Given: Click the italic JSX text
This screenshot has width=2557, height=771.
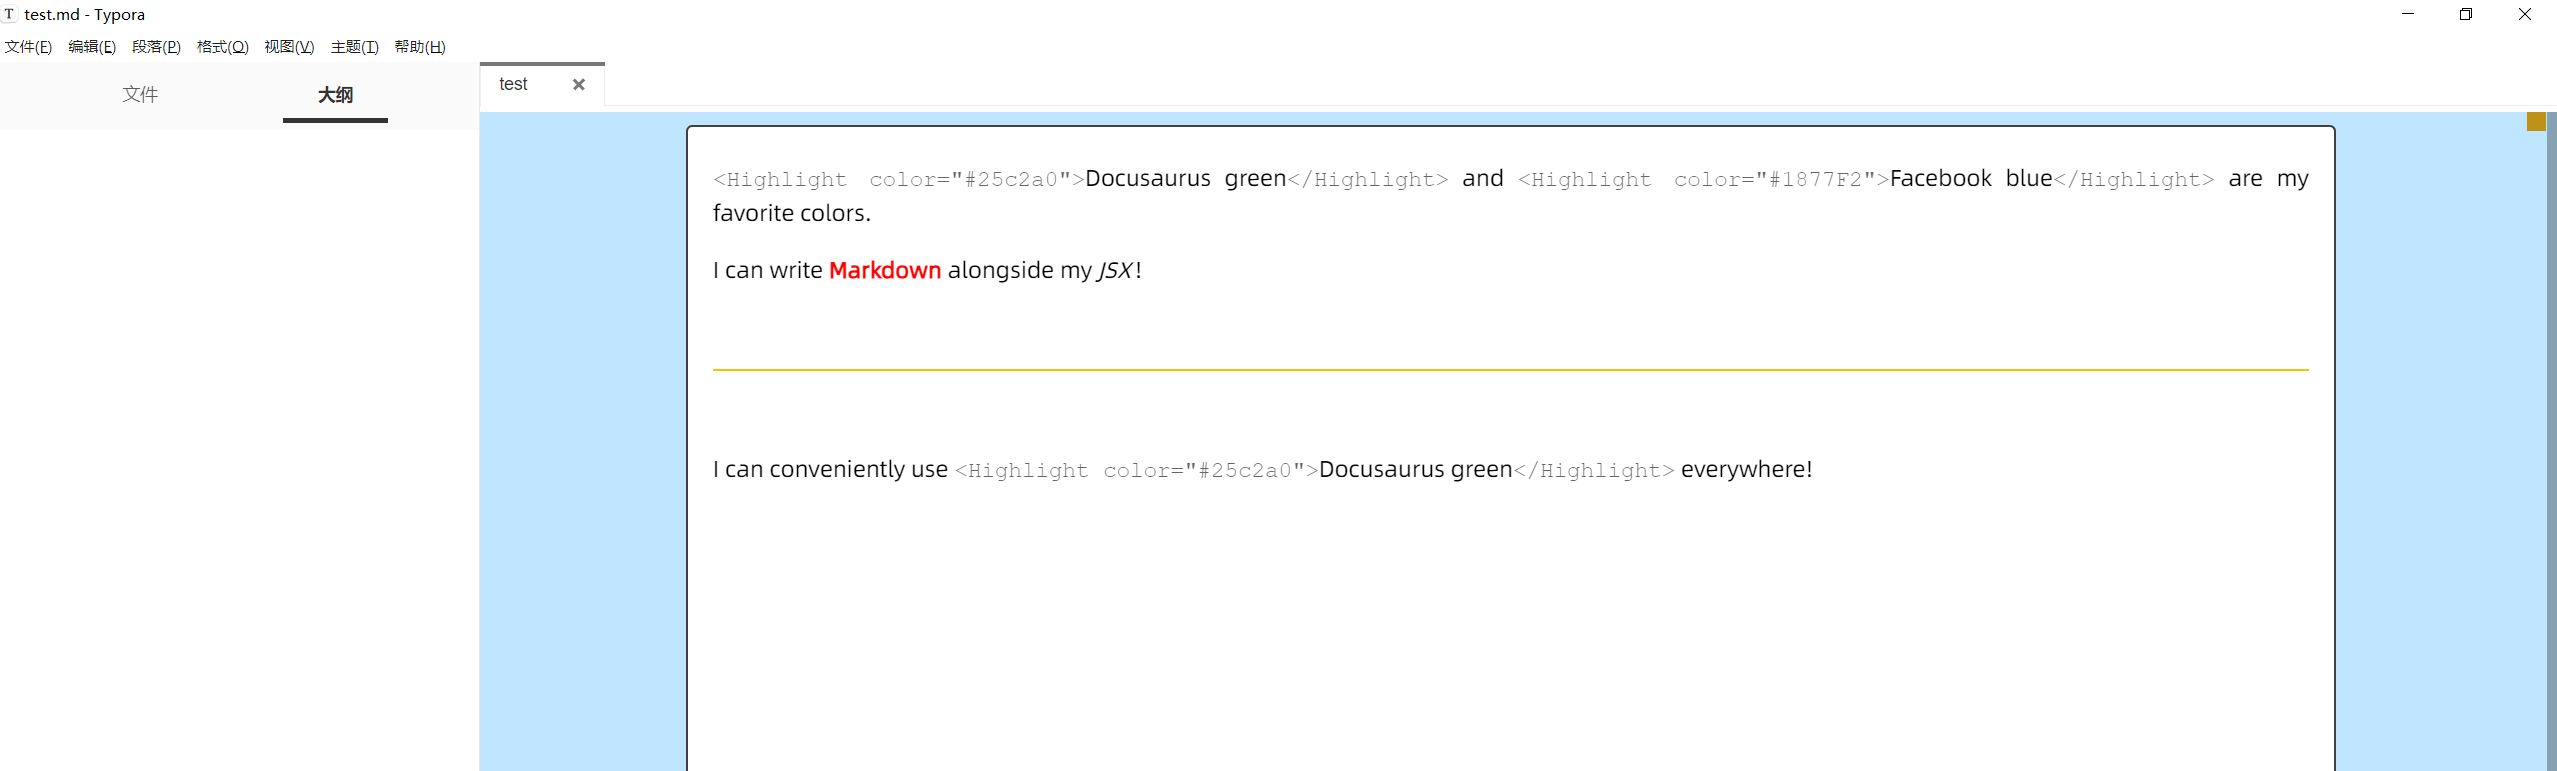Looking at the screenshot, I should pos(1115,271).
